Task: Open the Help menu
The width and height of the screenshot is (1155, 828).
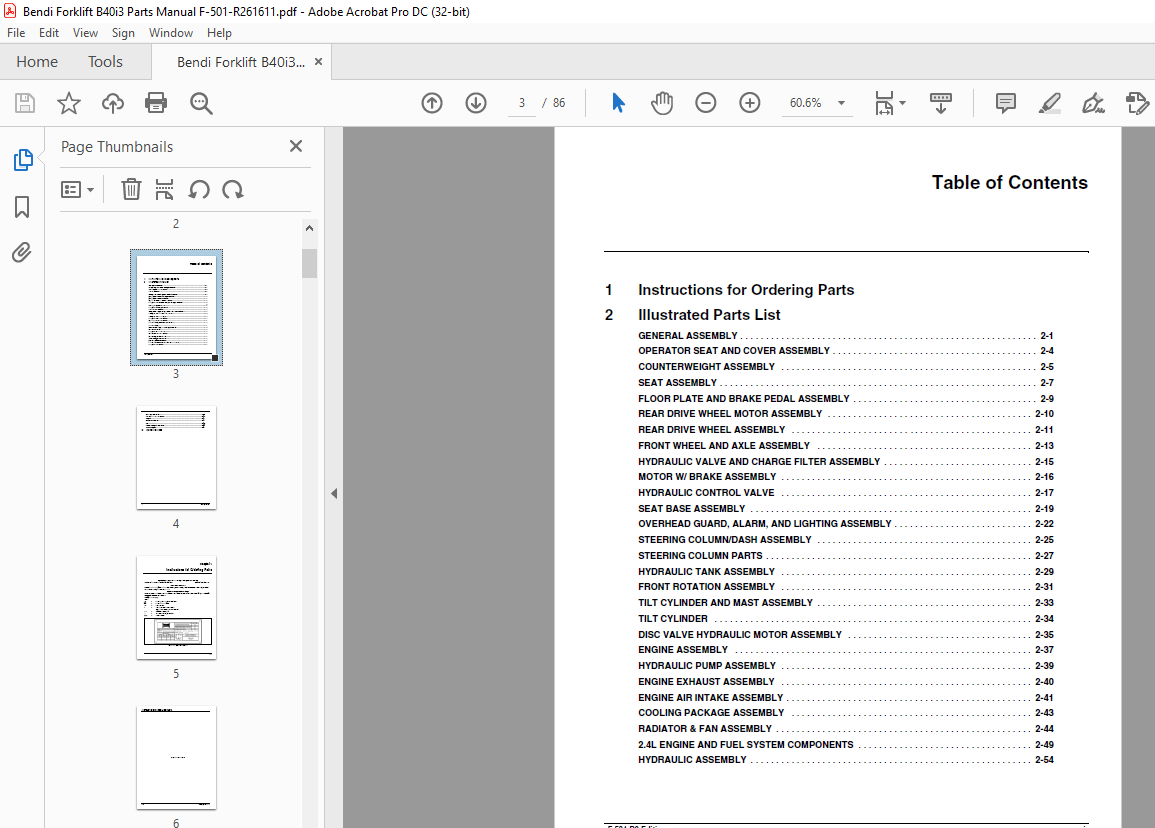Action: [219, 32]
